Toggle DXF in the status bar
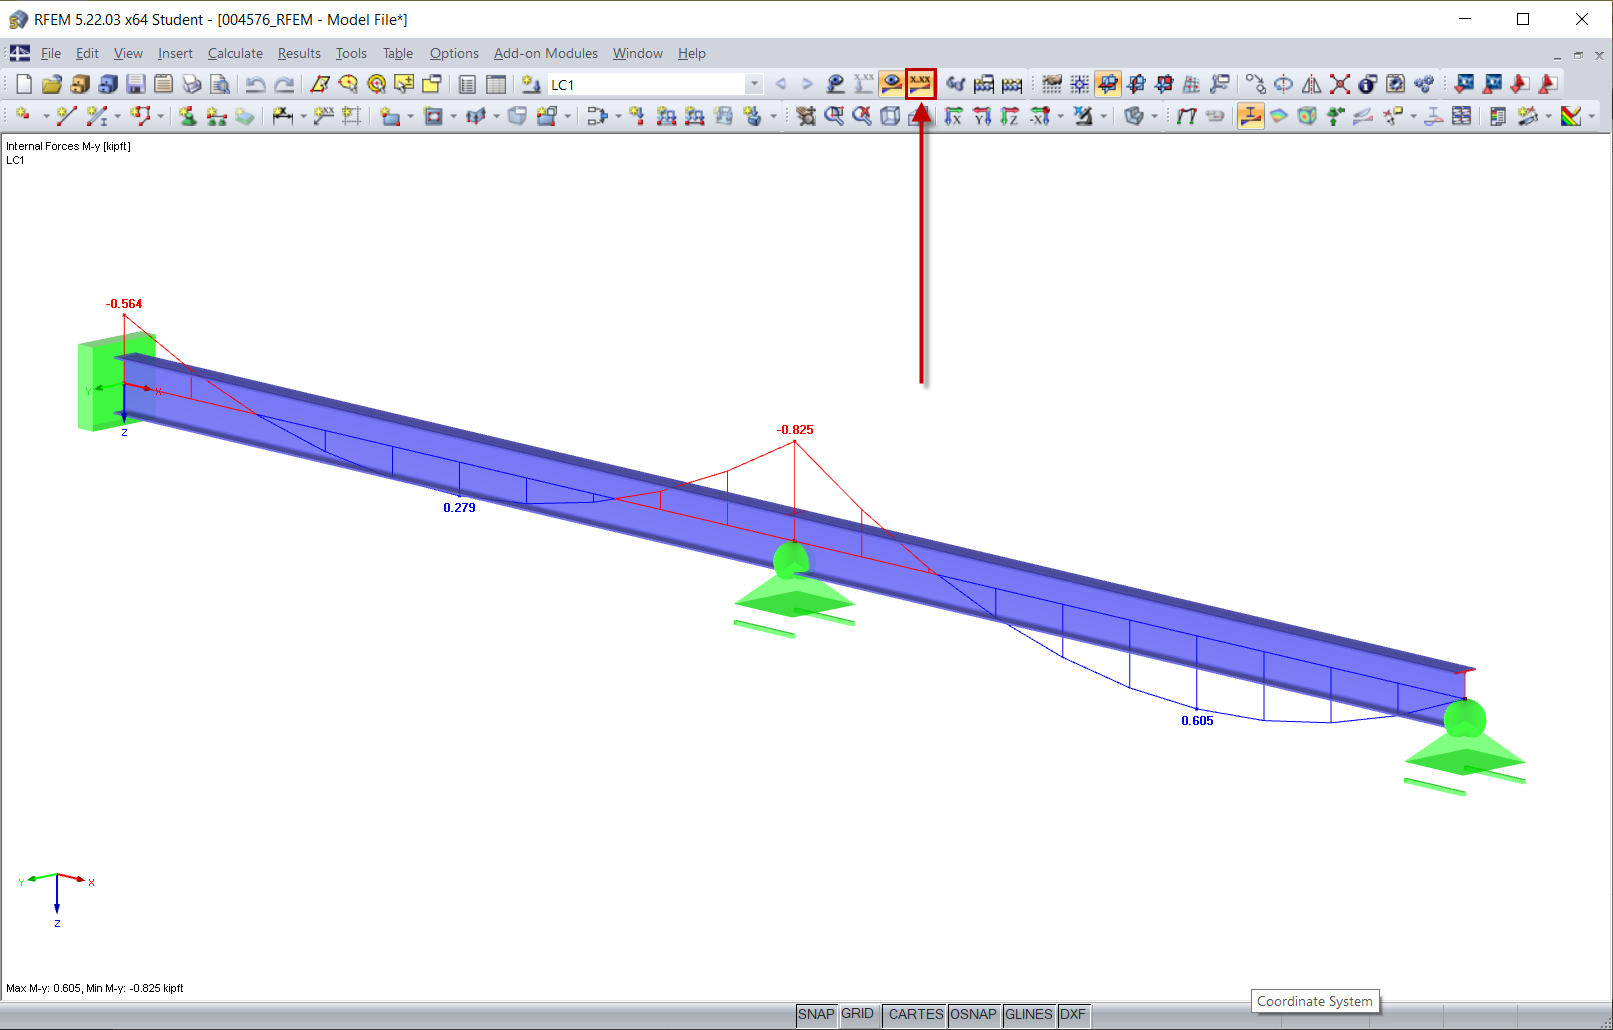Screen dimensions: 1613x1030 [1073, 1014]
